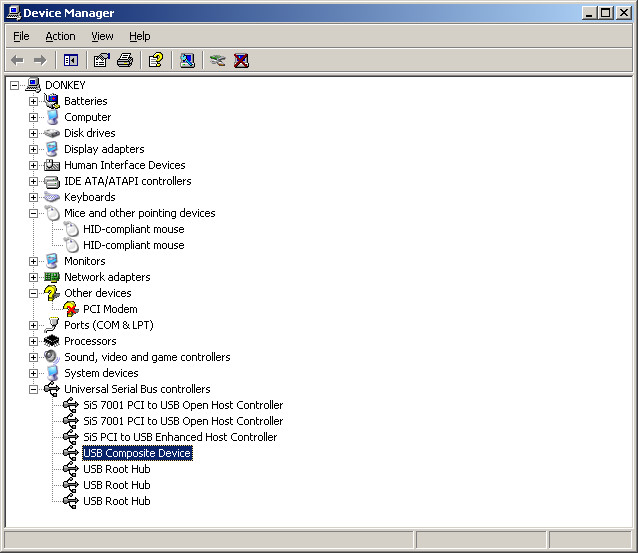Image resolution: width=638 pixels, height=553 pixels.
Task: Select the DONKEY computer root node
Action: pyautogui.click(x=65, y=85)
